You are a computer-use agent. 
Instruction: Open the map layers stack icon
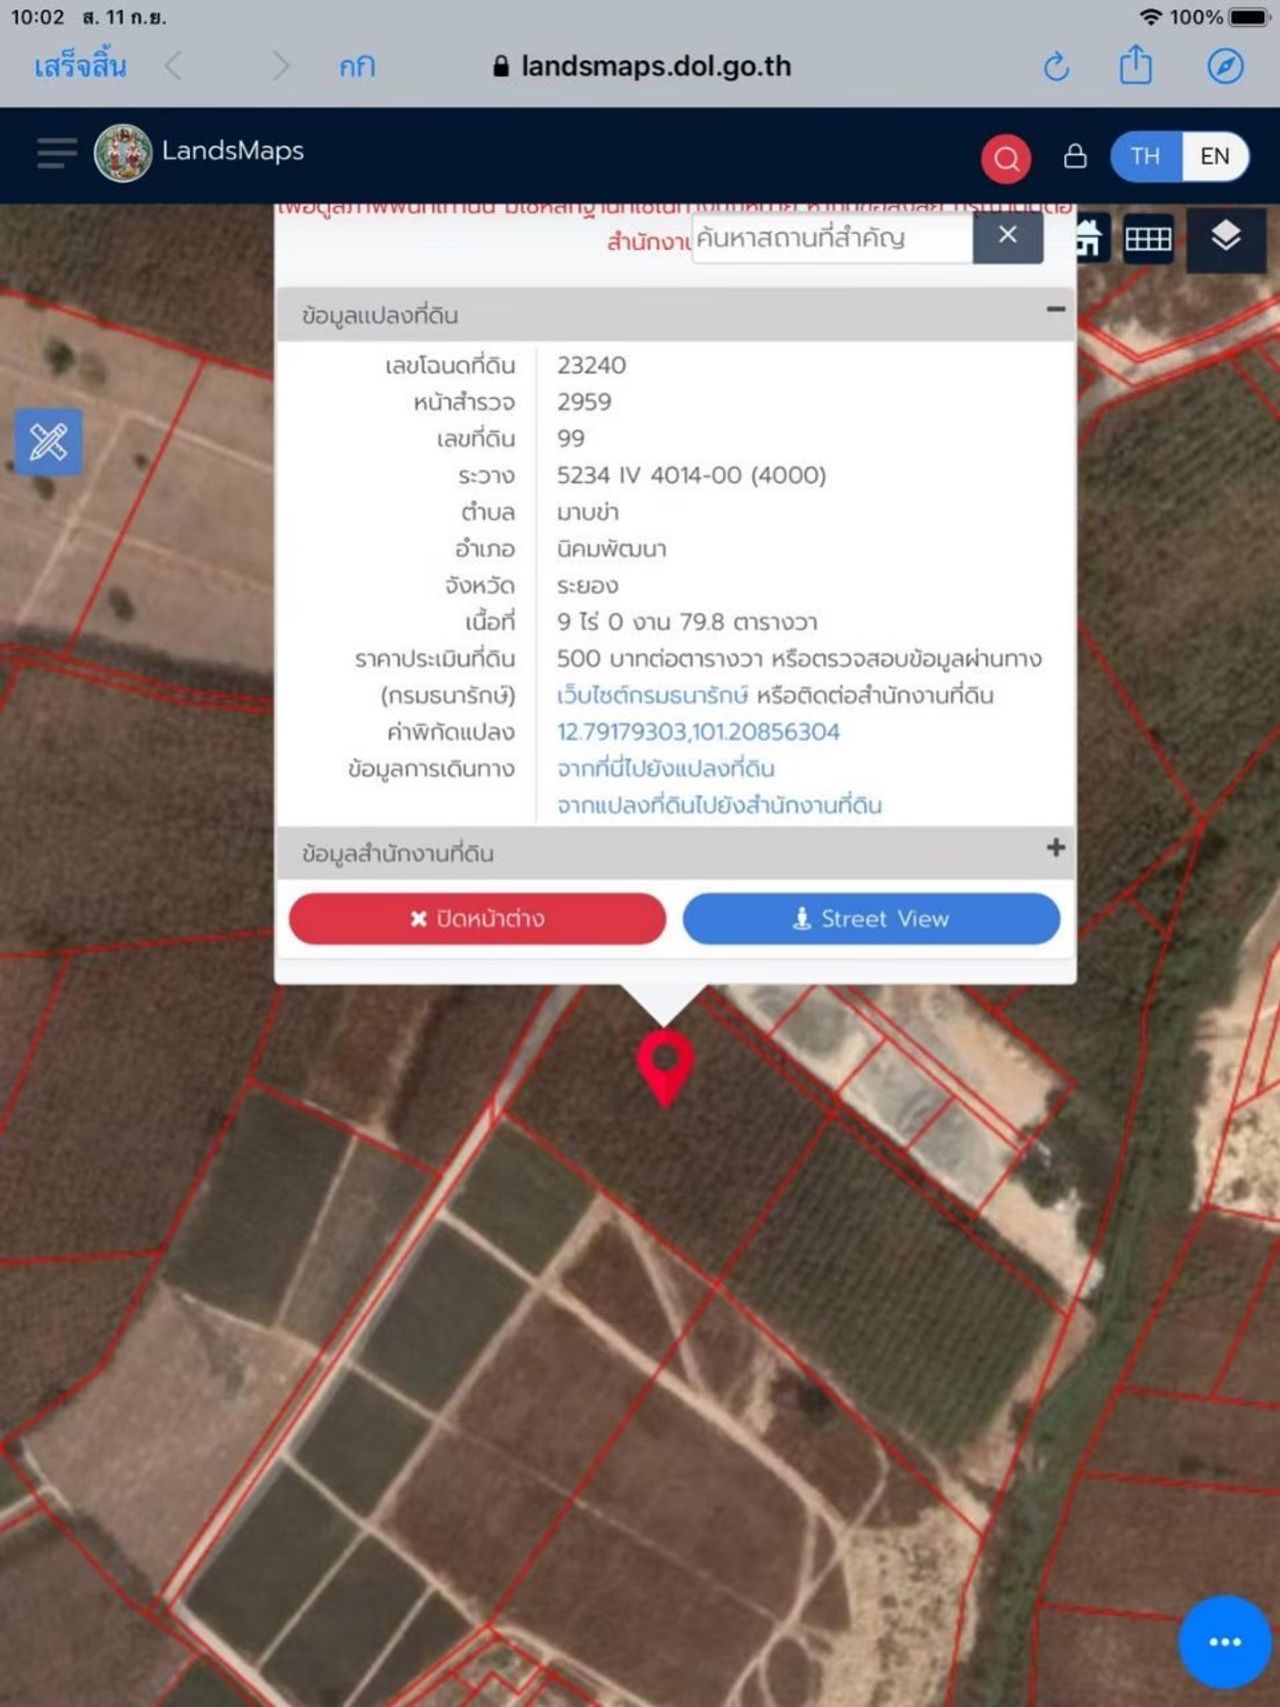(1226, 238)
